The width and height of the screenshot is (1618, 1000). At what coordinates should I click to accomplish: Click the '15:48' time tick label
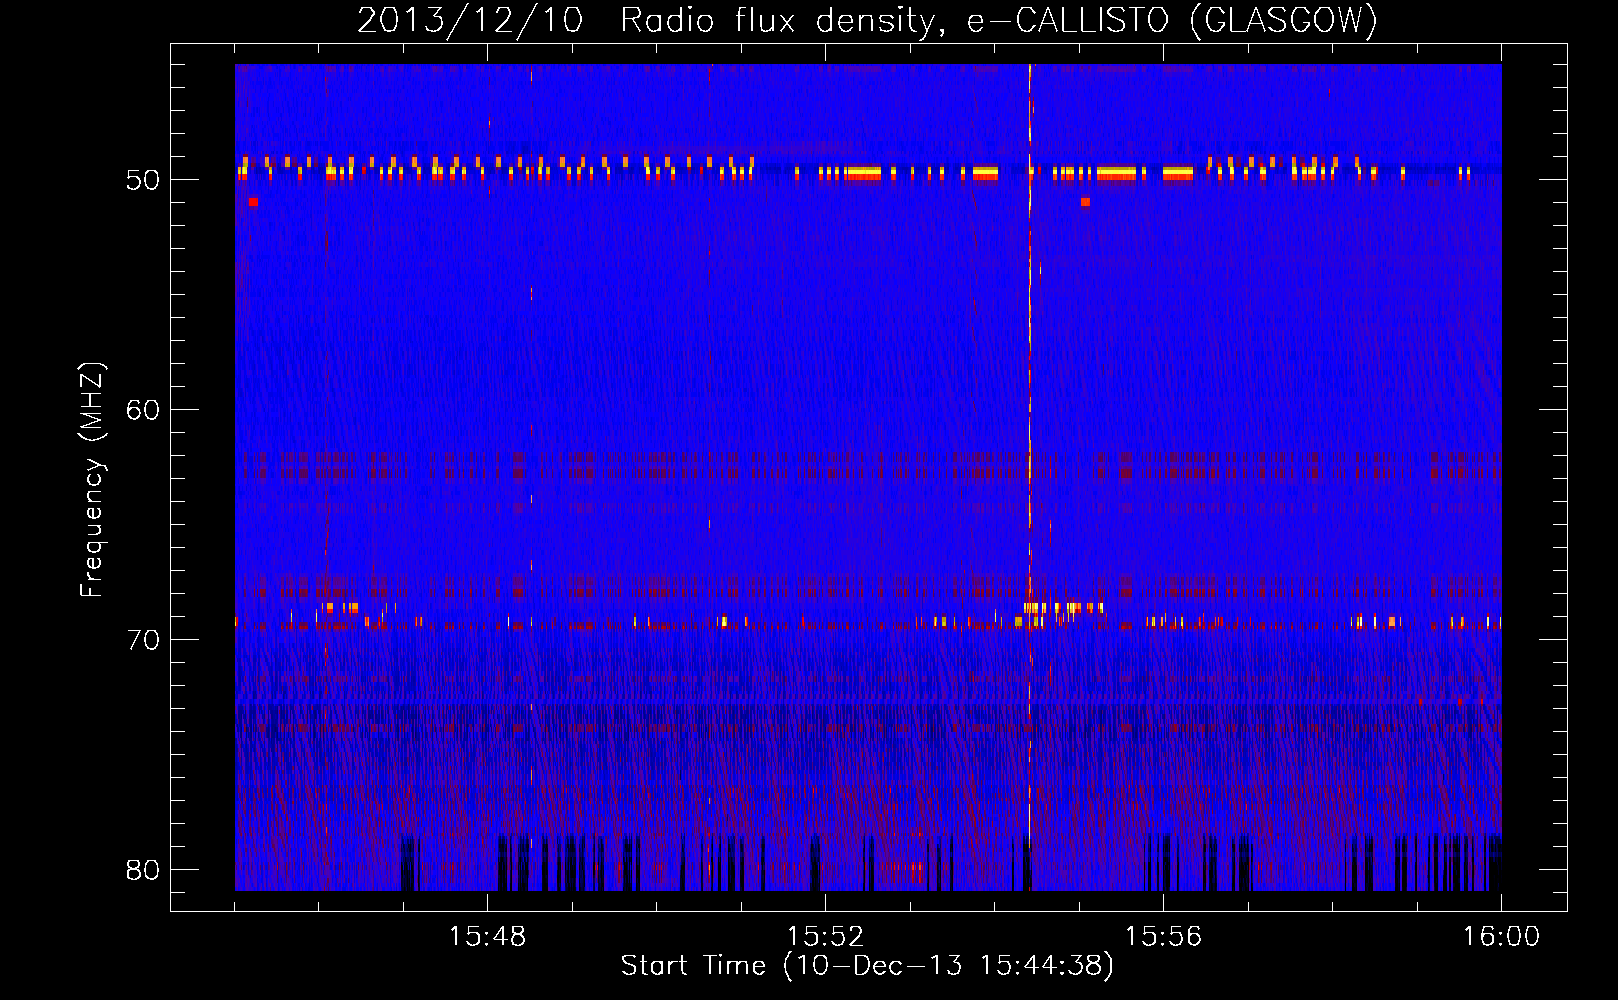[x=487, y=937]
